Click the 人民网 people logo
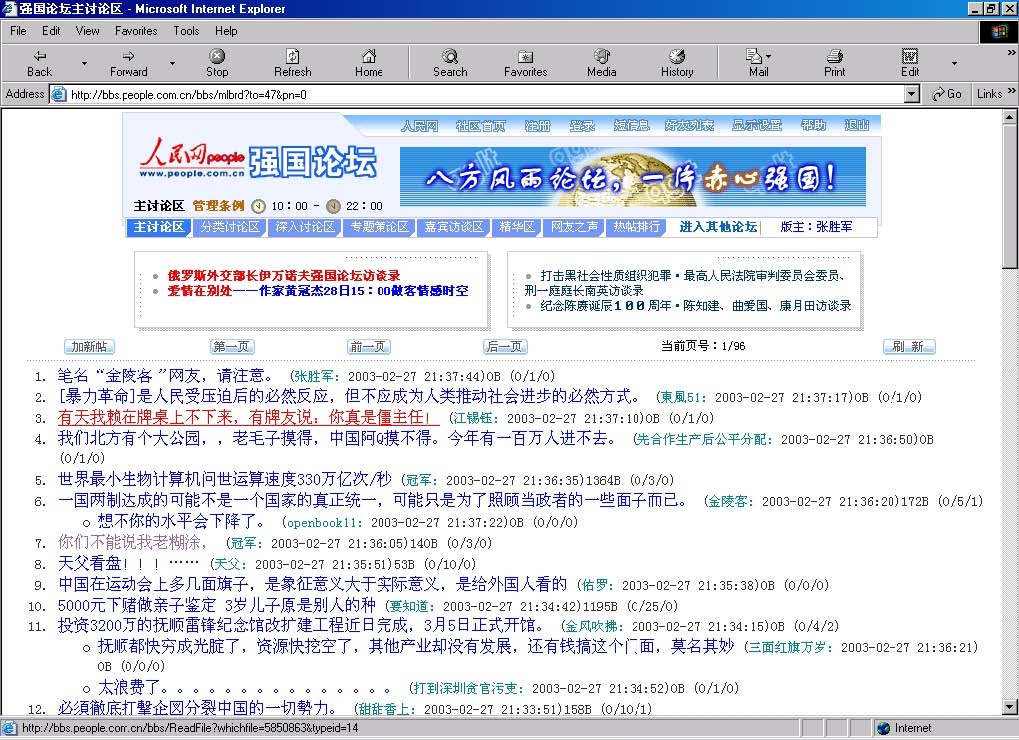The width and height of the screenshot is (1019, 740). pyautogui.click(x=192, y=159)
